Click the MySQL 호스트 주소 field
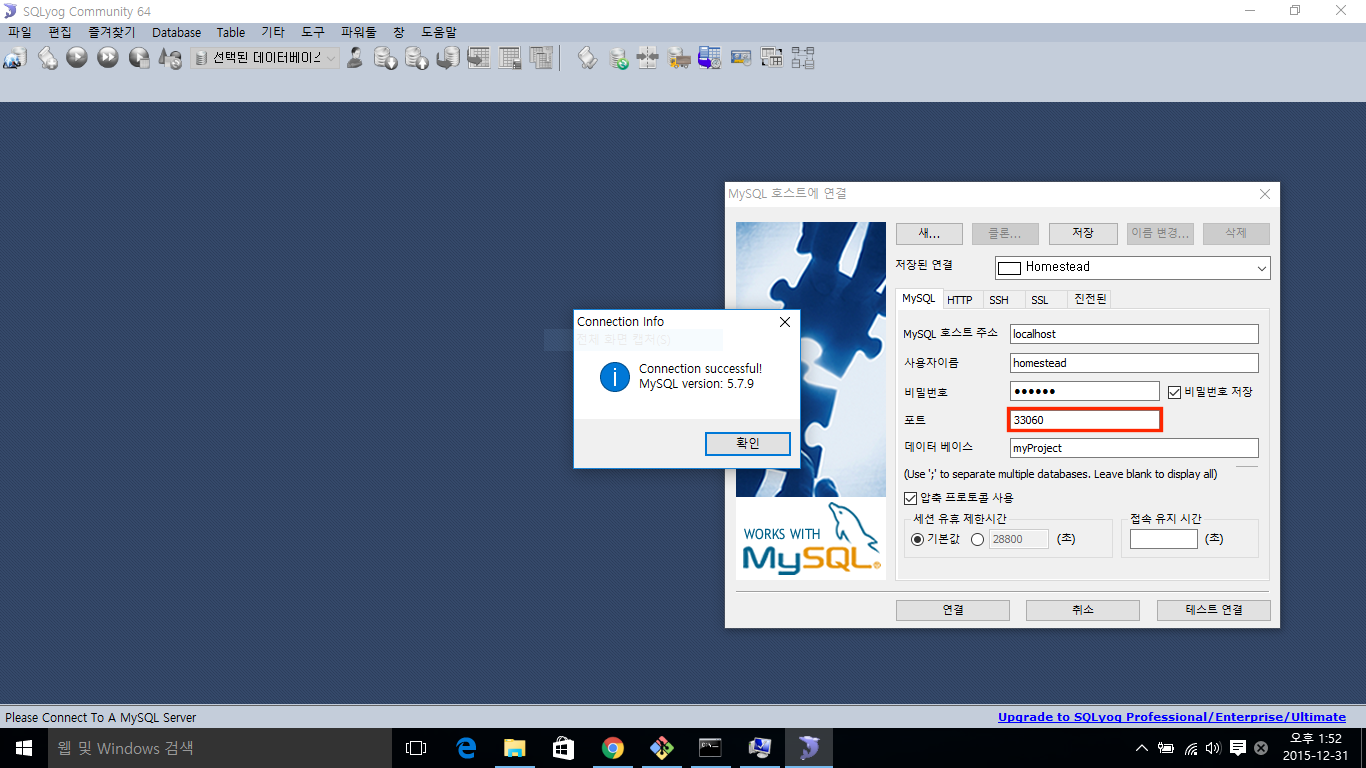This screenshot has height=768, width=1366. pos(1134,334)
